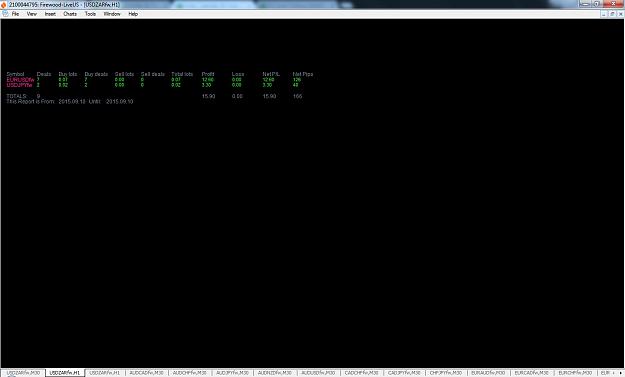
Task: Open the Charts menu
Action: (70, 14)
